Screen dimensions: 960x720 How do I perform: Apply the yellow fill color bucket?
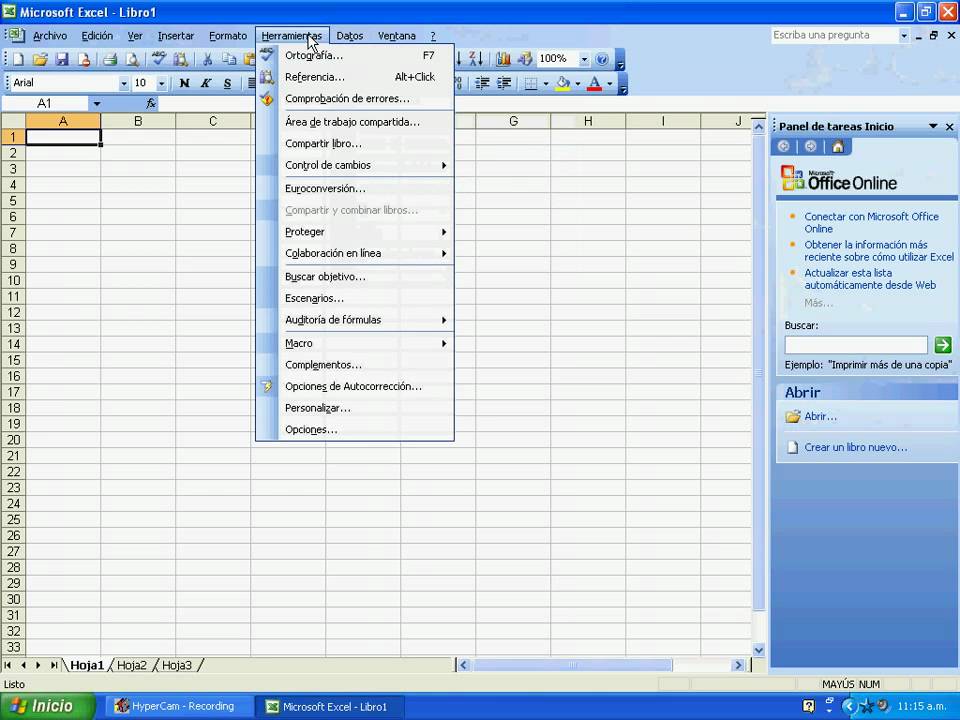click(x=563, y=83)
